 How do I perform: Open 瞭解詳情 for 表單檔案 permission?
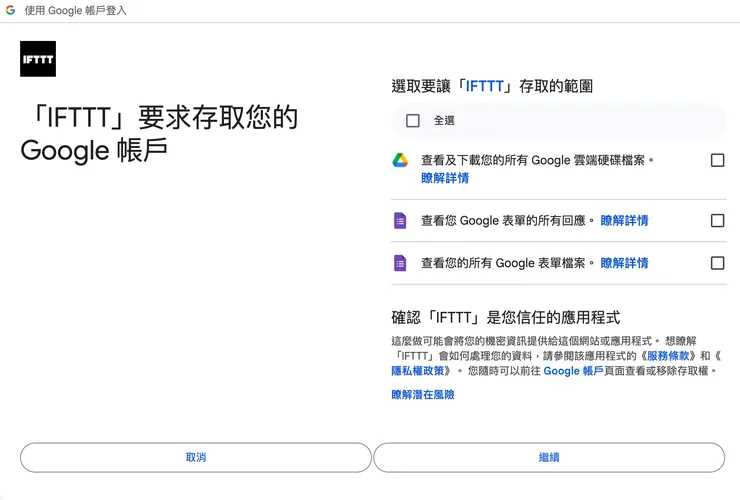pyautogui.click(x=624, y=263)
